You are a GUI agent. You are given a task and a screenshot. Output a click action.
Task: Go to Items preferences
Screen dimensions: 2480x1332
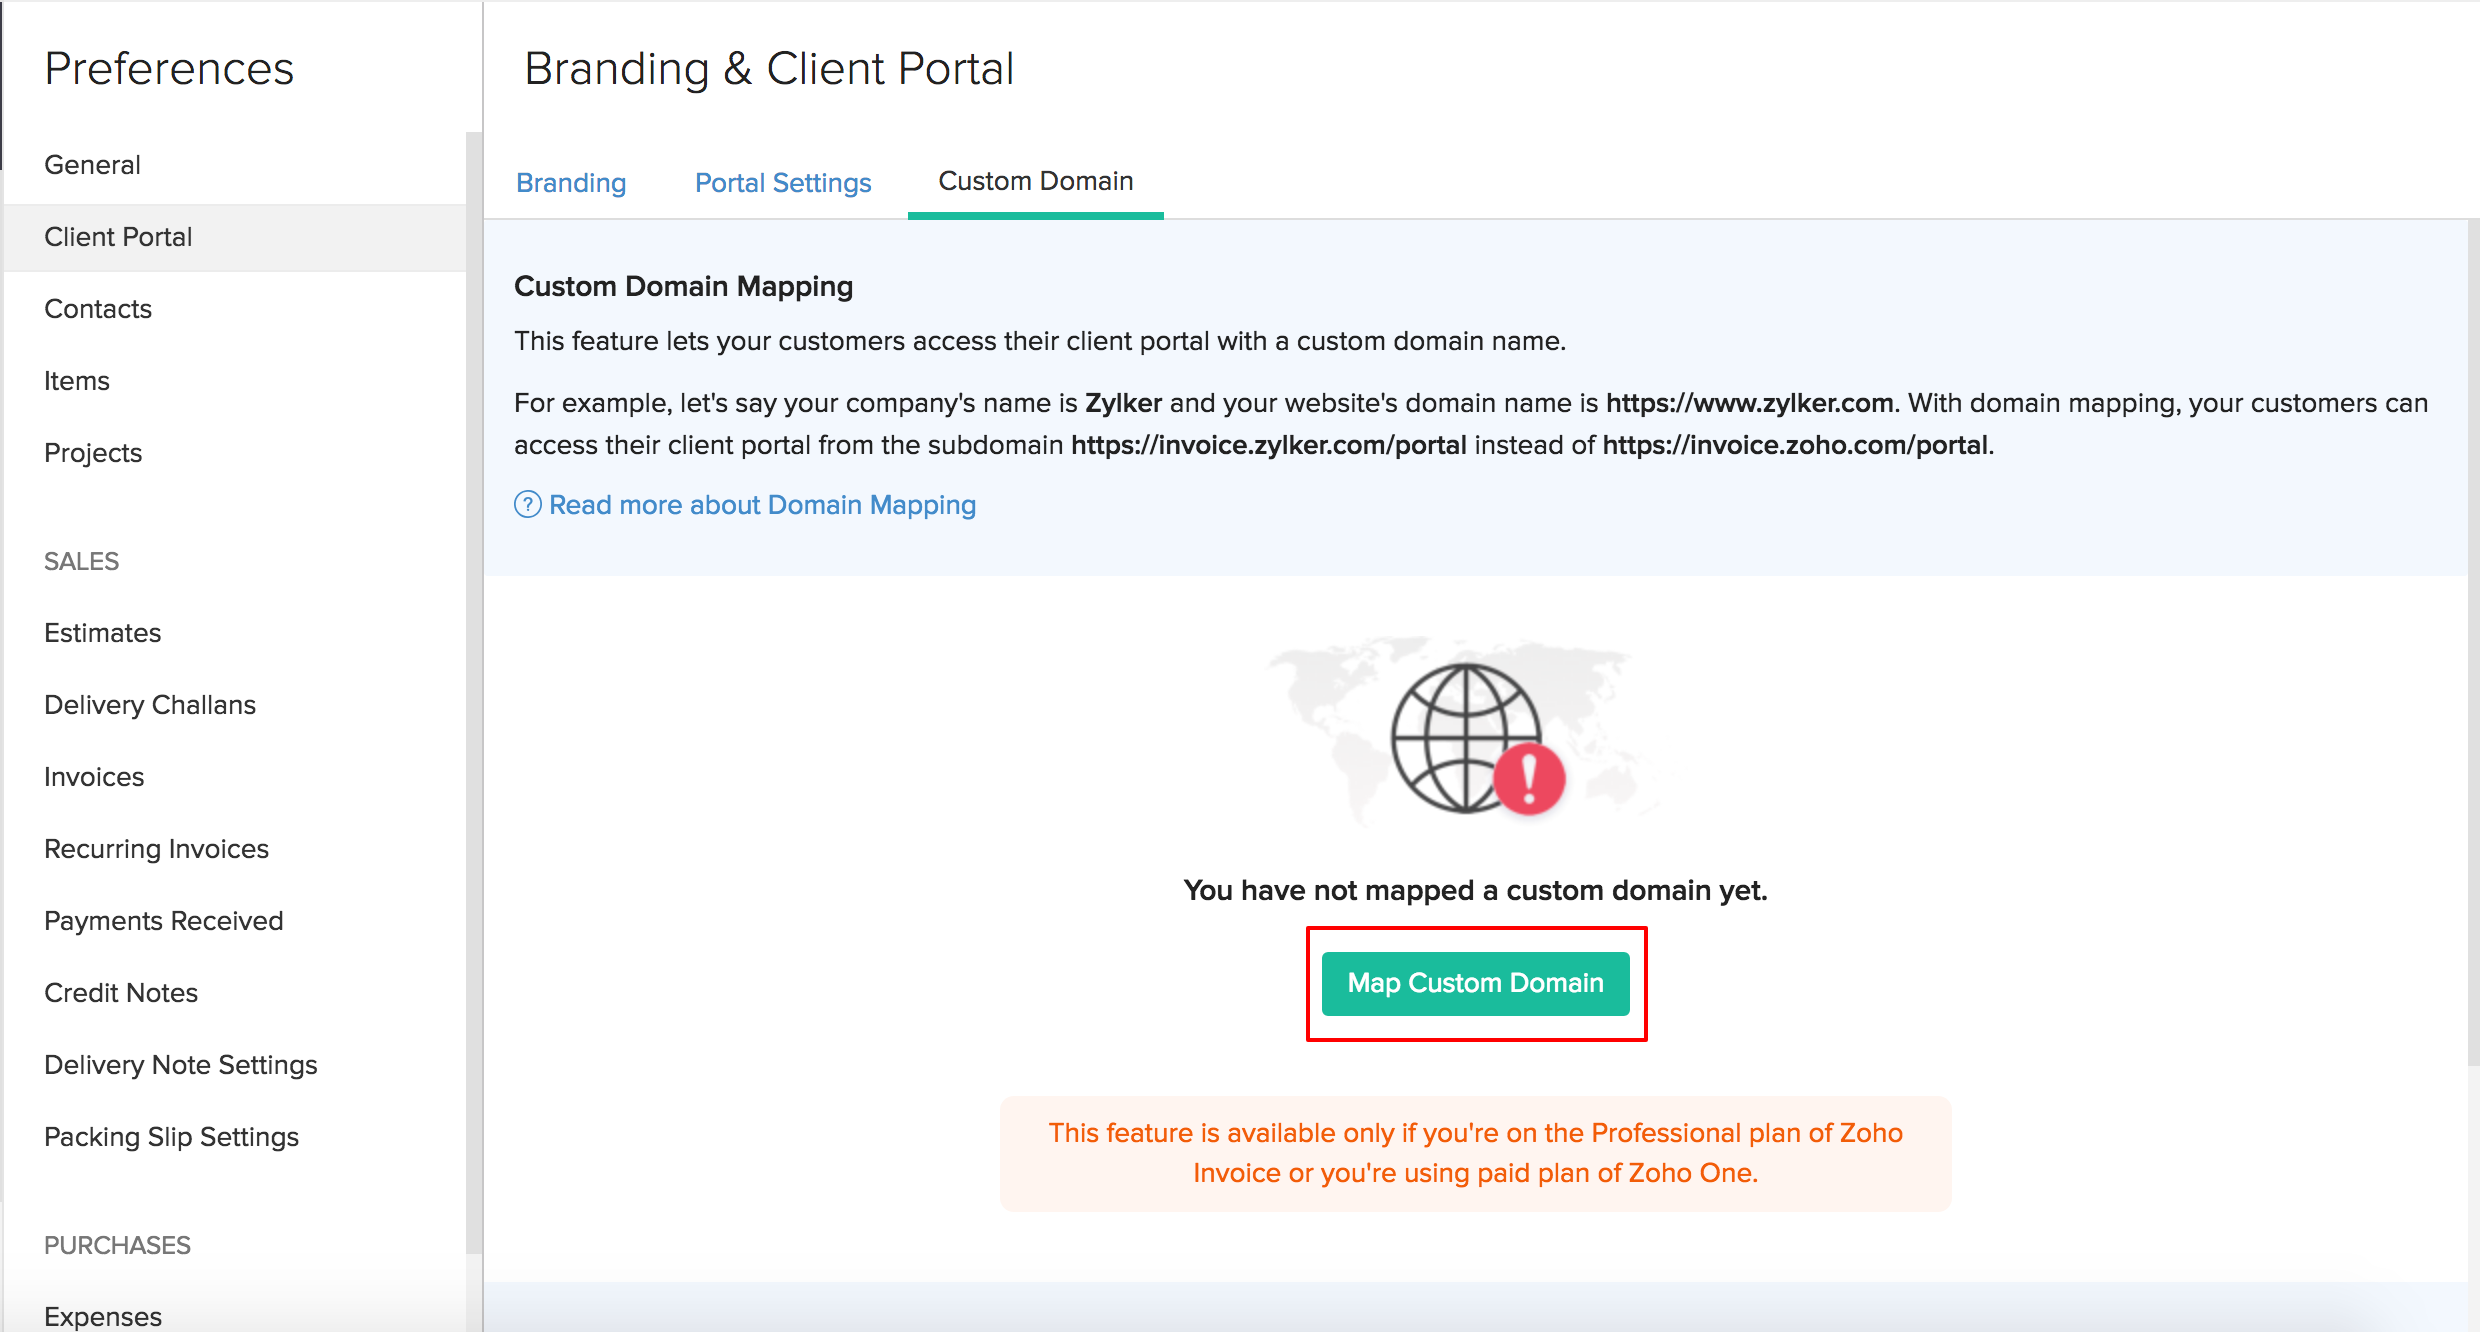tap(77, 381)
